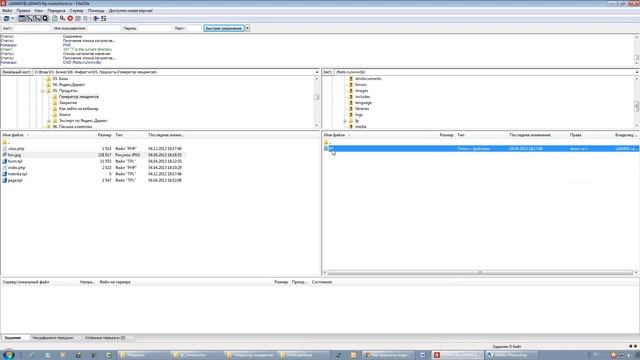Open the Site Manager dropdown arrow

tap(13, 18)
